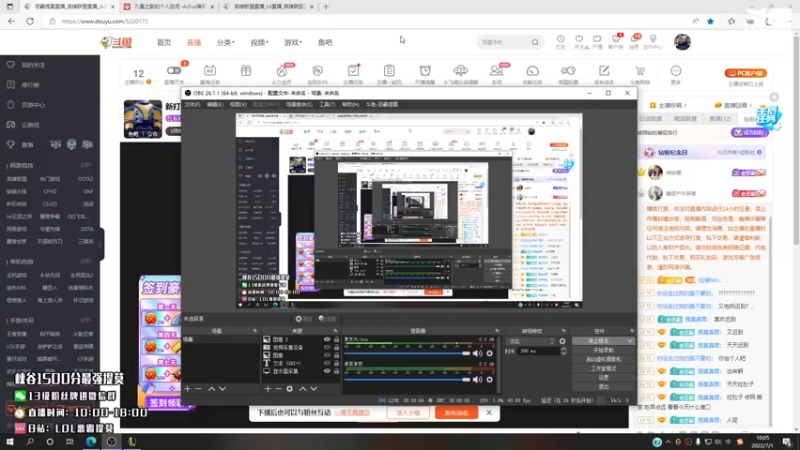Adjust the 桌面音频 volume slider
This screenshot has height=450, width=800.
[407, 380]
